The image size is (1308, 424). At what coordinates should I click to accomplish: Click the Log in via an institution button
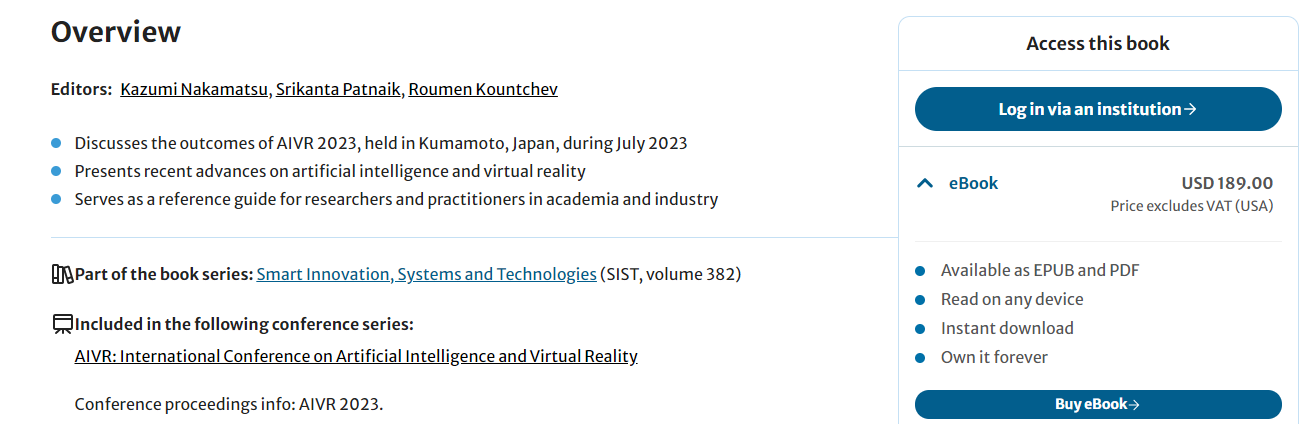click(1098, 109)
